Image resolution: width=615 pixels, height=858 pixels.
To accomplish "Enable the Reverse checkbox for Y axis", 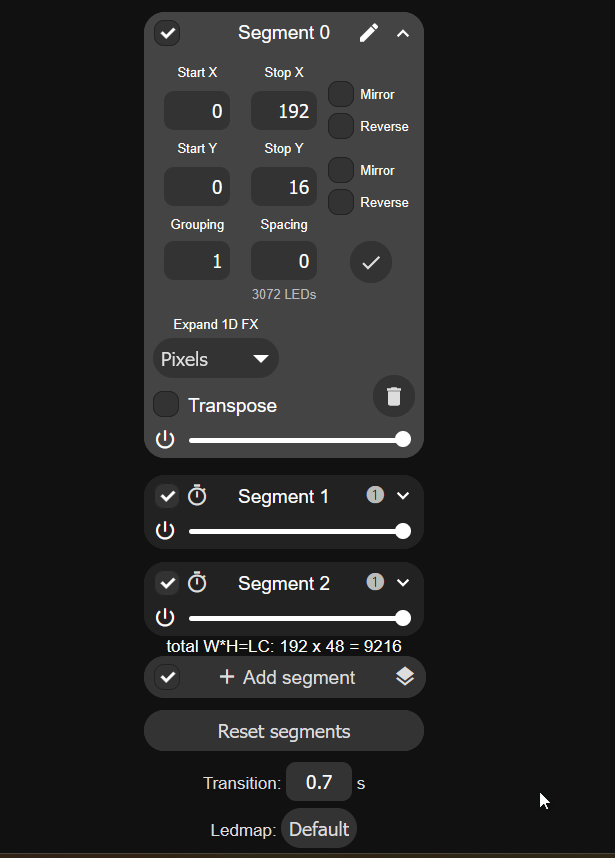I will coord(341,202).
